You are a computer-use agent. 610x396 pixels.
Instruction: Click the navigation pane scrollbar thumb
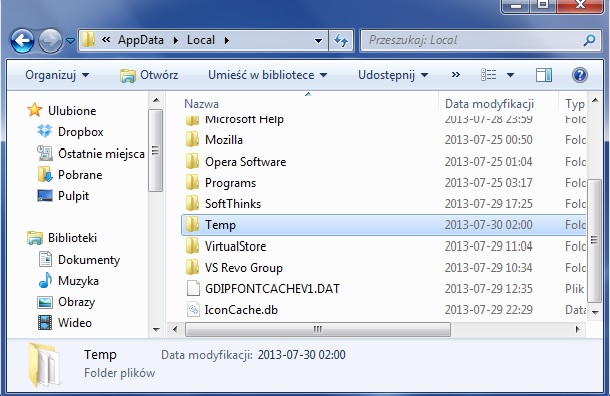[156, 150]
